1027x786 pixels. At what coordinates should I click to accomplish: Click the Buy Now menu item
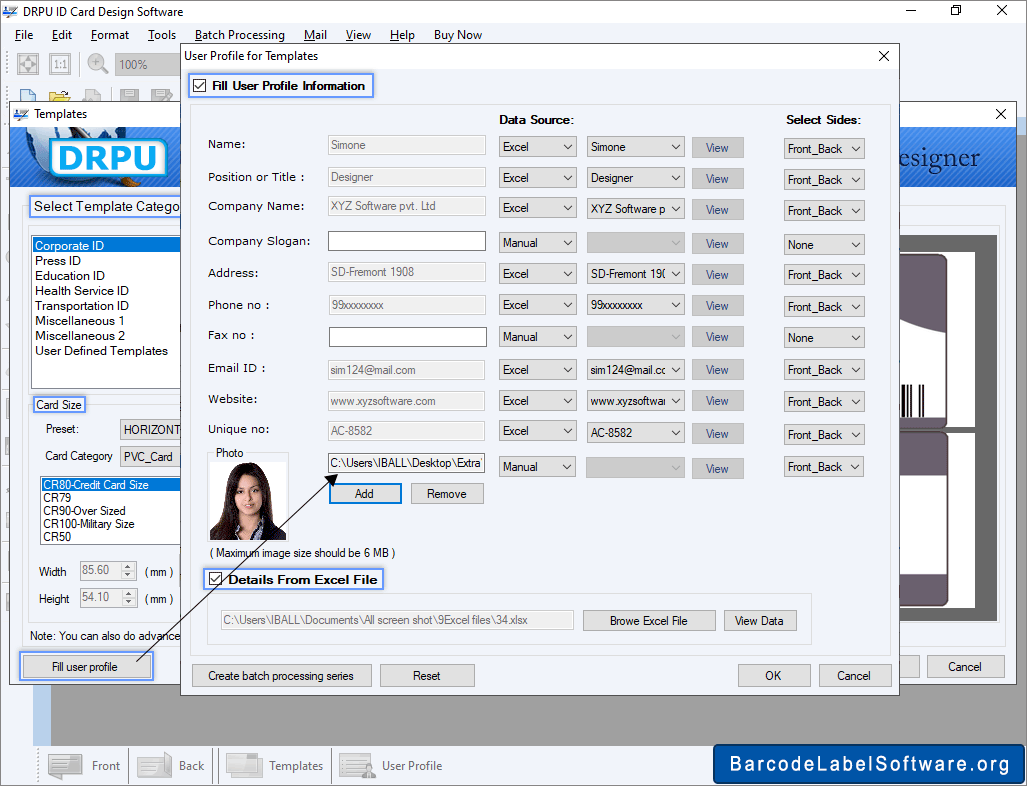point(458,35)
